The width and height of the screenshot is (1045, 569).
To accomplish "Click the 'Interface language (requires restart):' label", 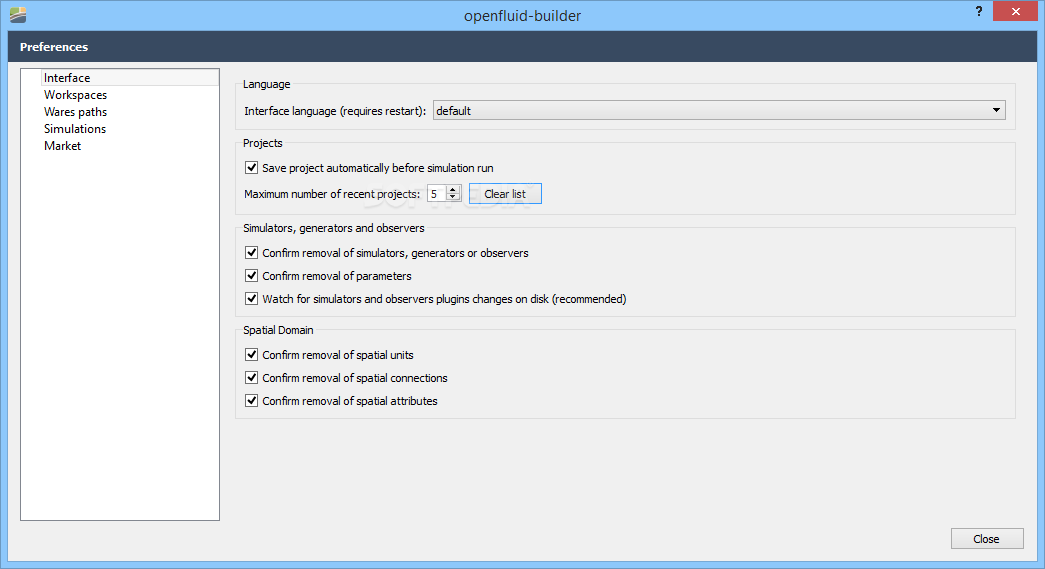I will click(335, 111).
